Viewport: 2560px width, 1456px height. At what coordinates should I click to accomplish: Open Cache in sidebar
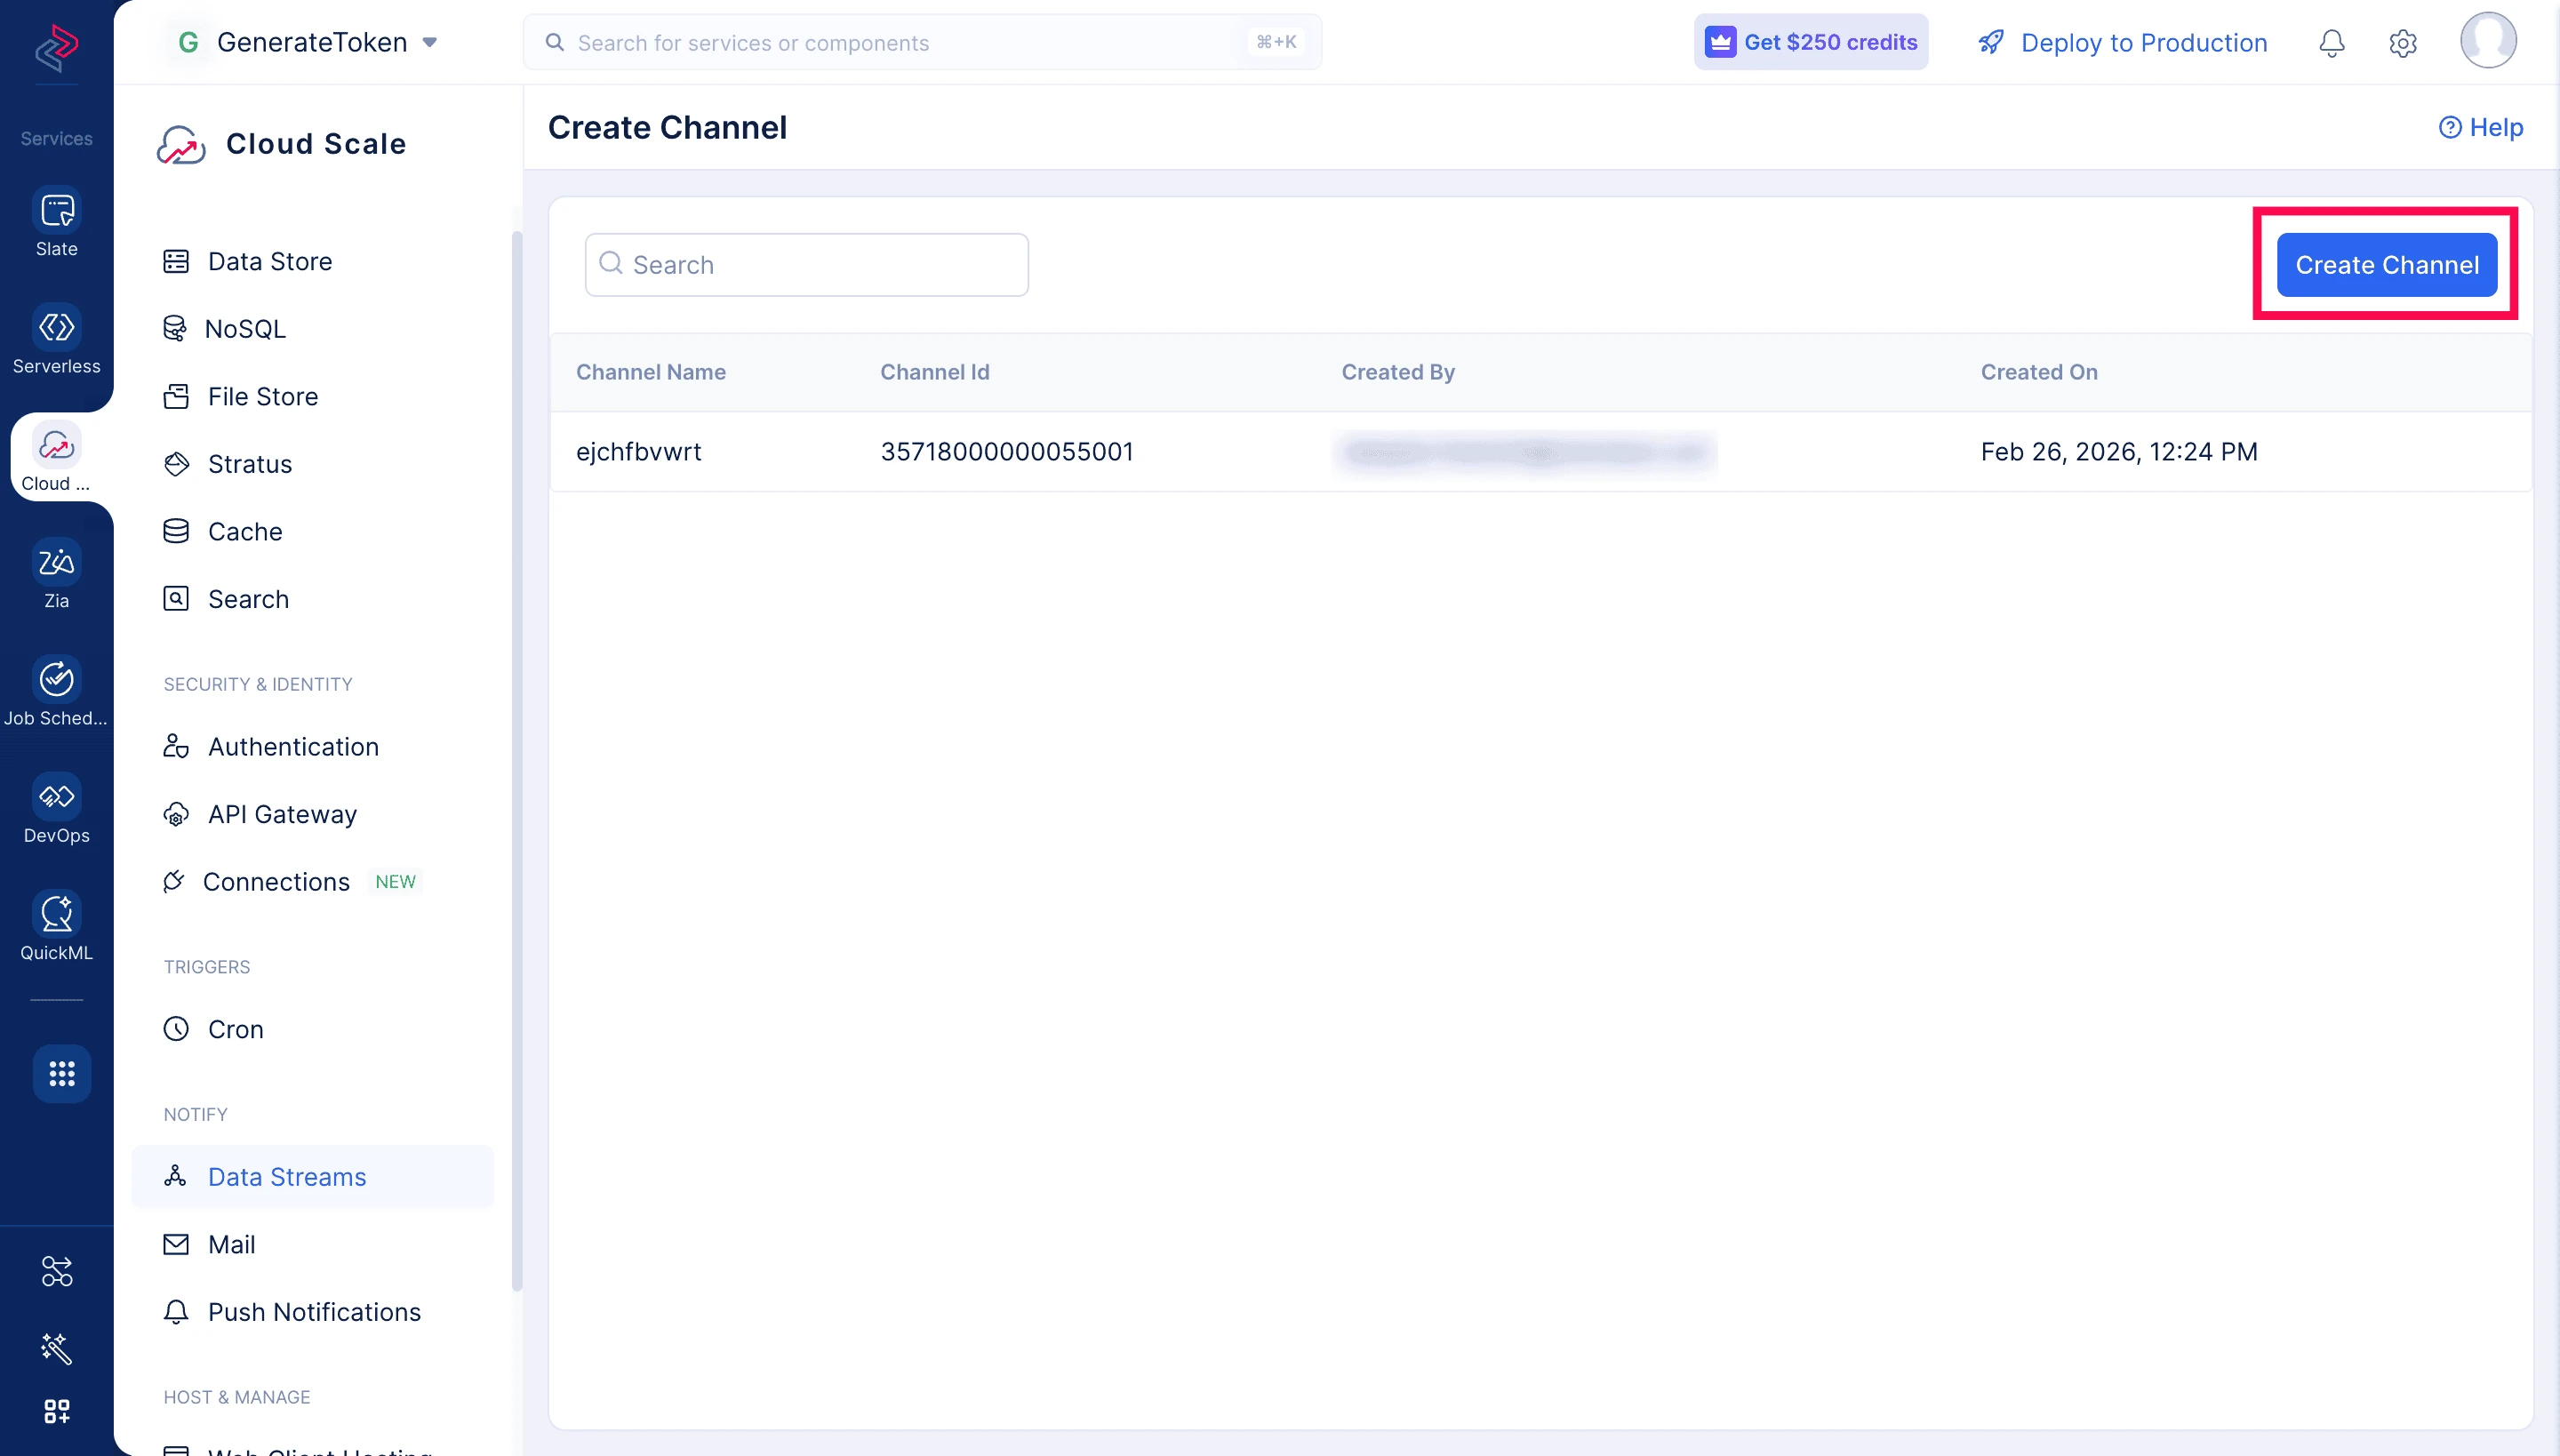tap(312, 531)
